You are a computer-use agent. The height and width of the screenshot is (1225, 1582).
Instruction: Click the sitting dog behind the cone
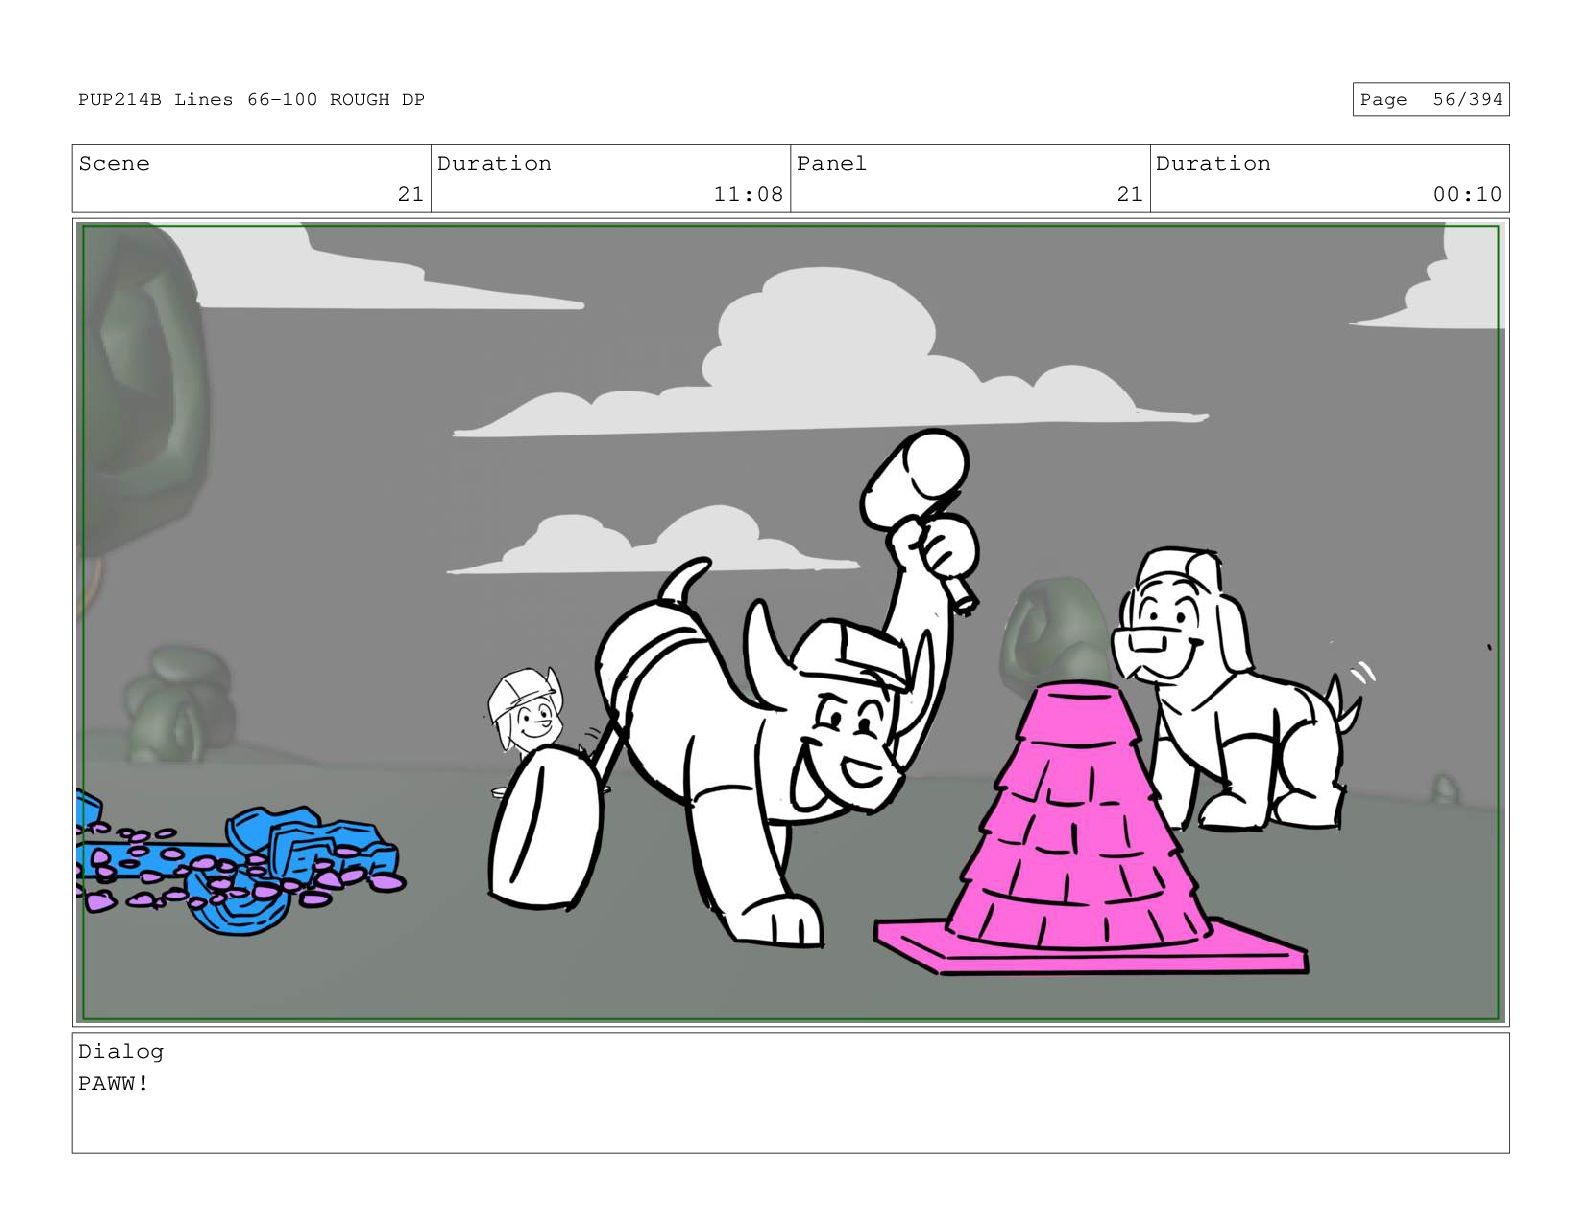(1235, 689)
